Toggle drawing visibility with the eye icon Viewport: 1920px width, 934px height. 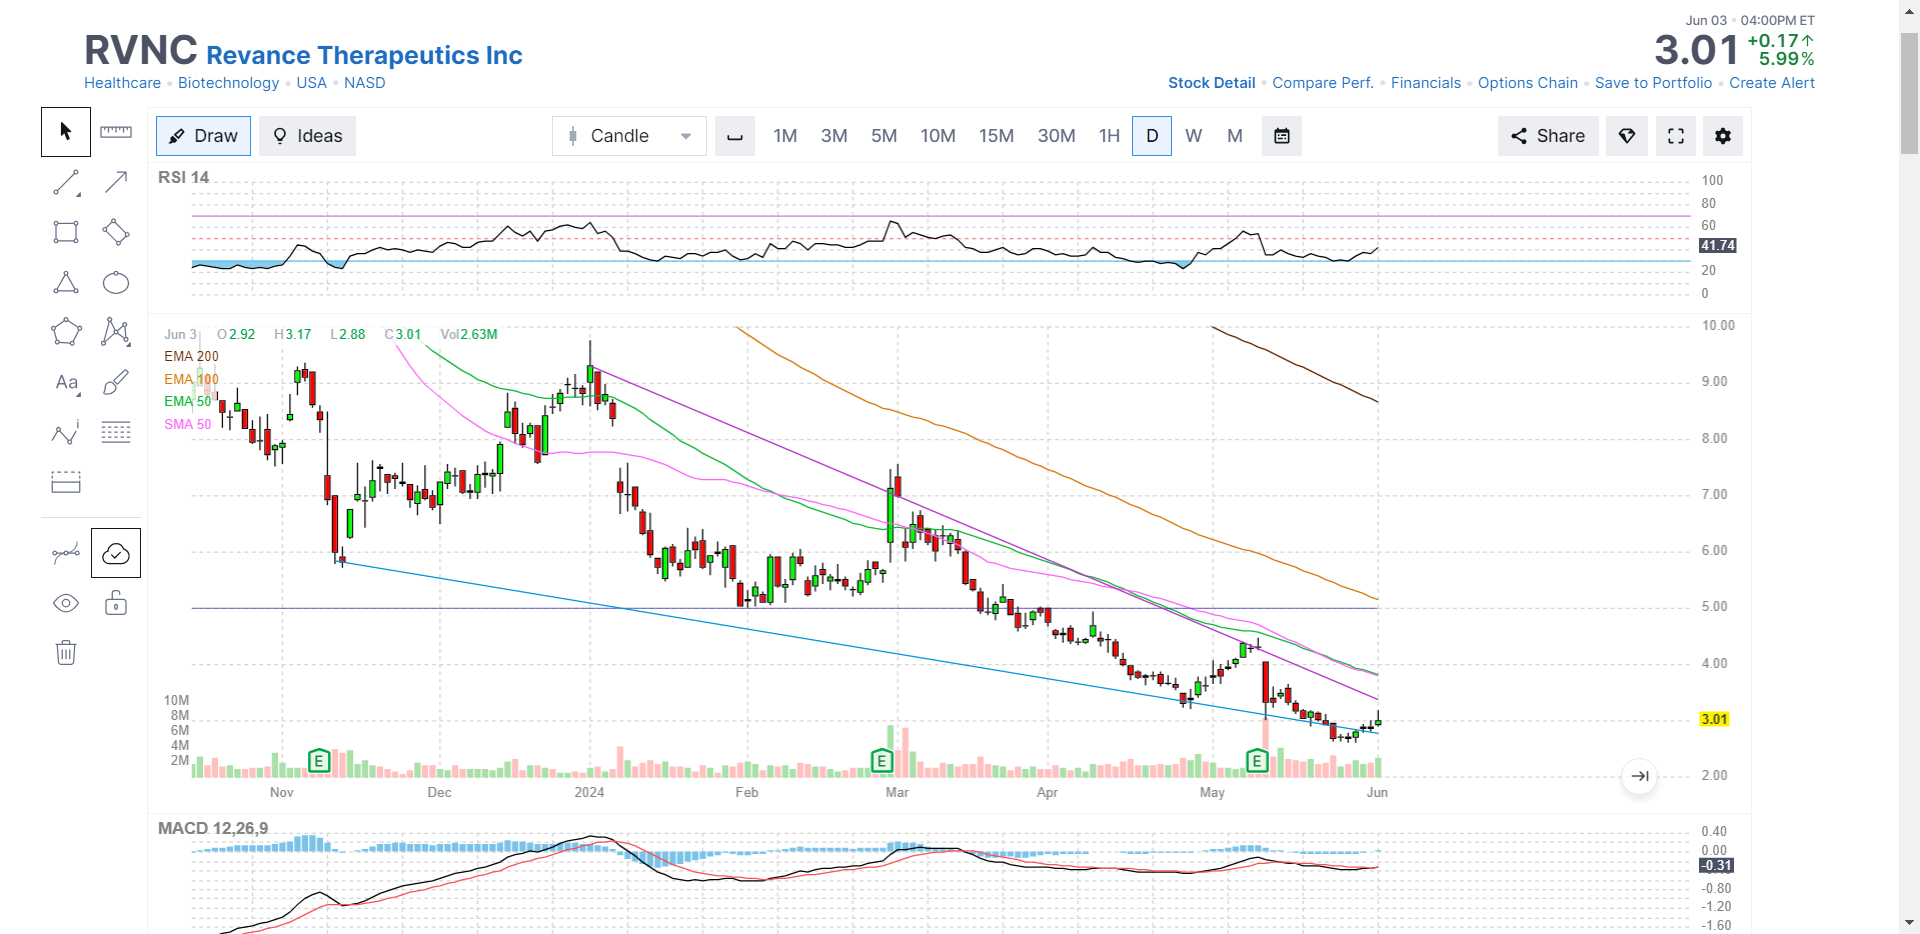point(65,603)
